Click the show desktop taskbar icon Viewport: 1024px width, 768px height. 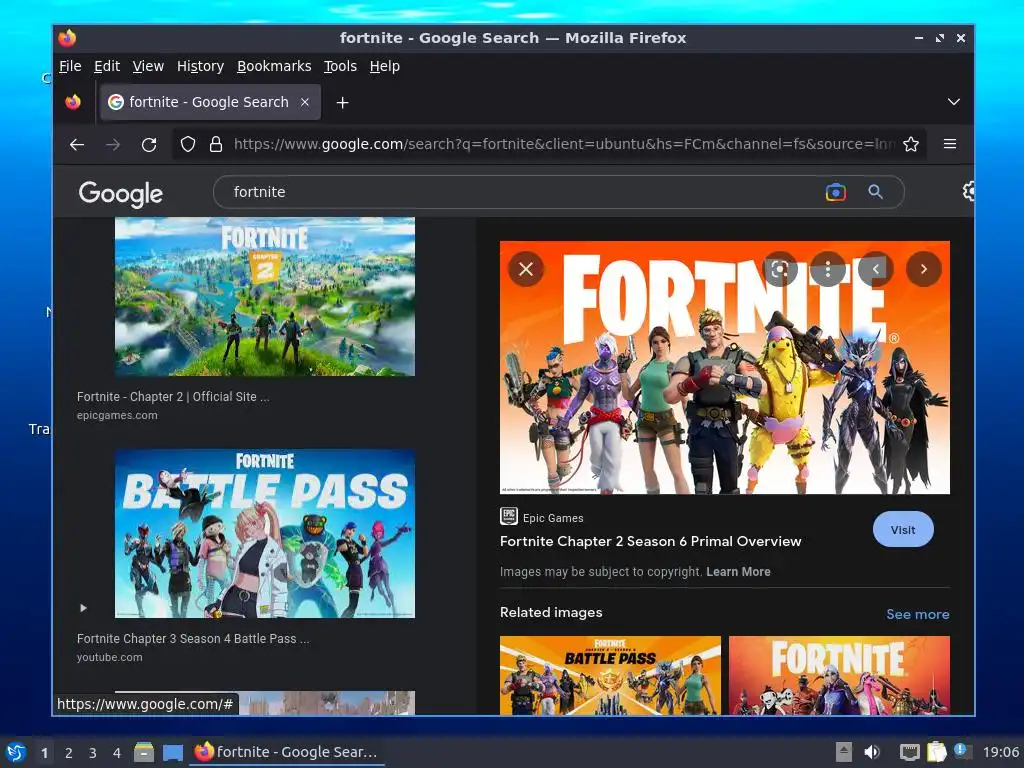point(172,753)
